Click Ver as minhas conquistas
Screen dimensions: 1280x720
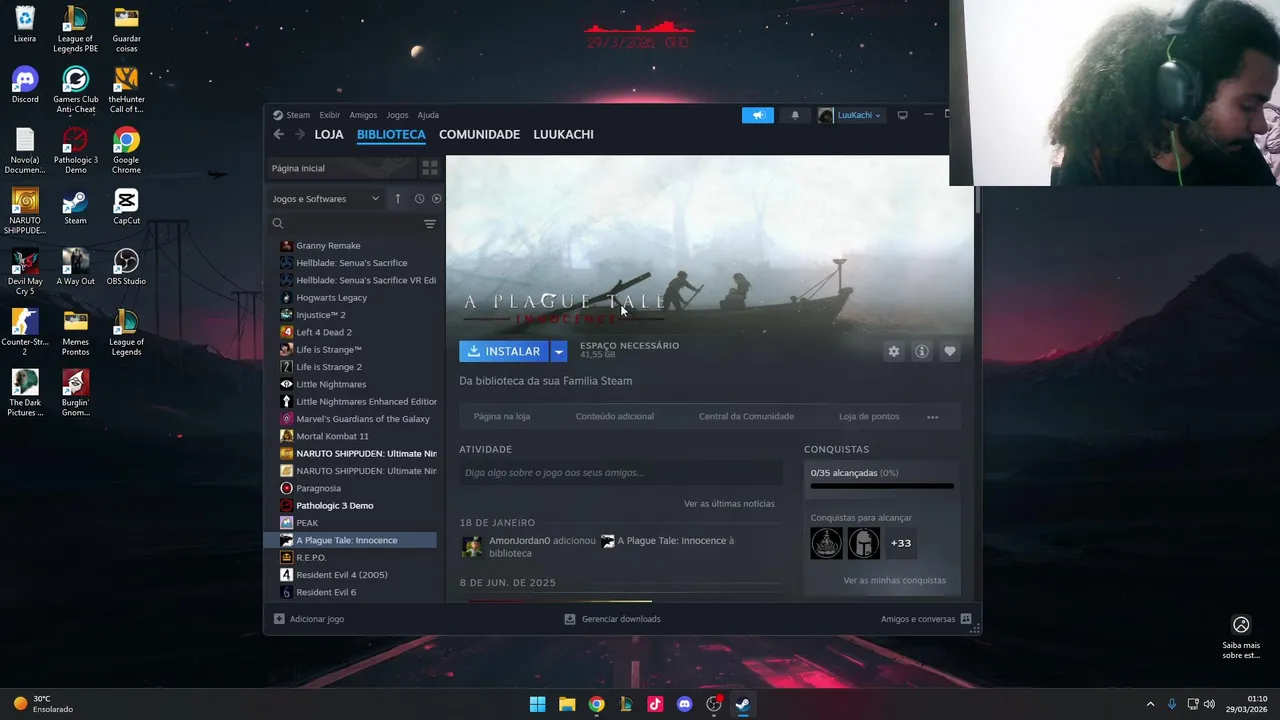coord(894,581)
